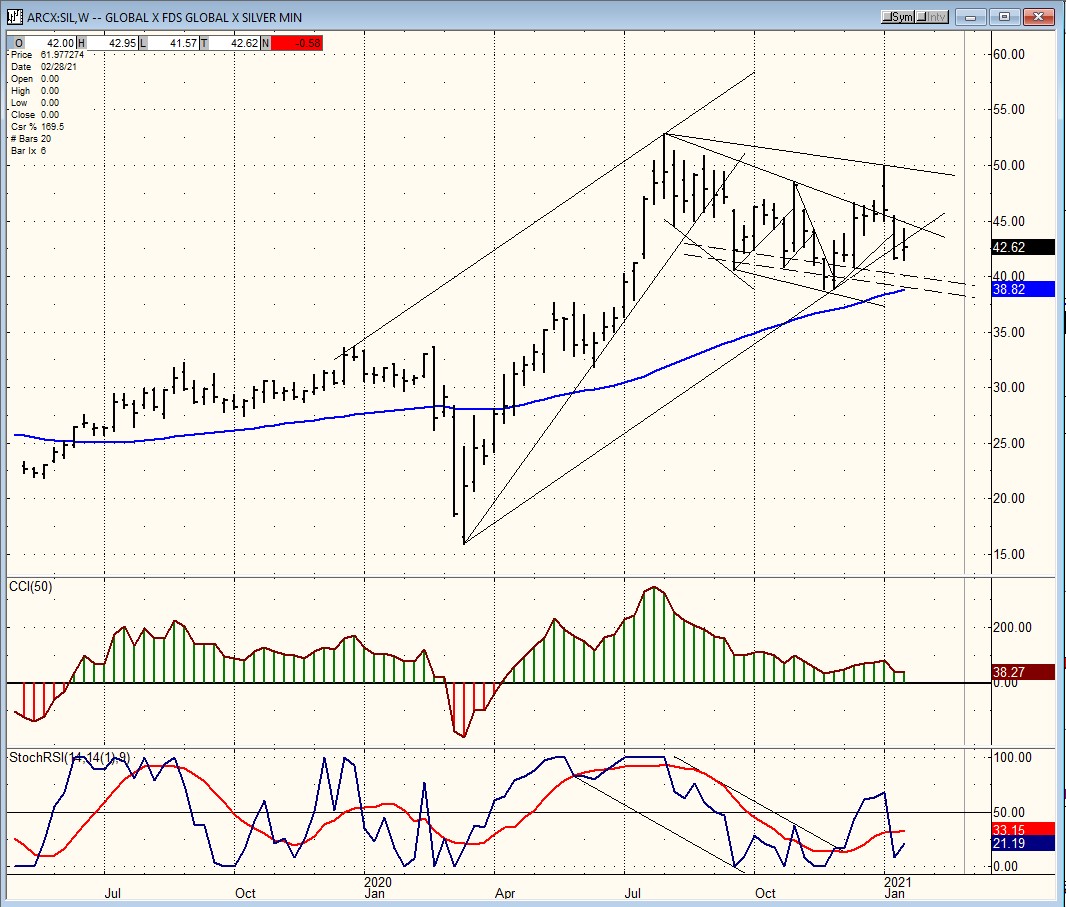Click the chart window icon in title bar
The width and height of the screenshot is (1066, 907).
pyautogui.click(x=14, y=16)
